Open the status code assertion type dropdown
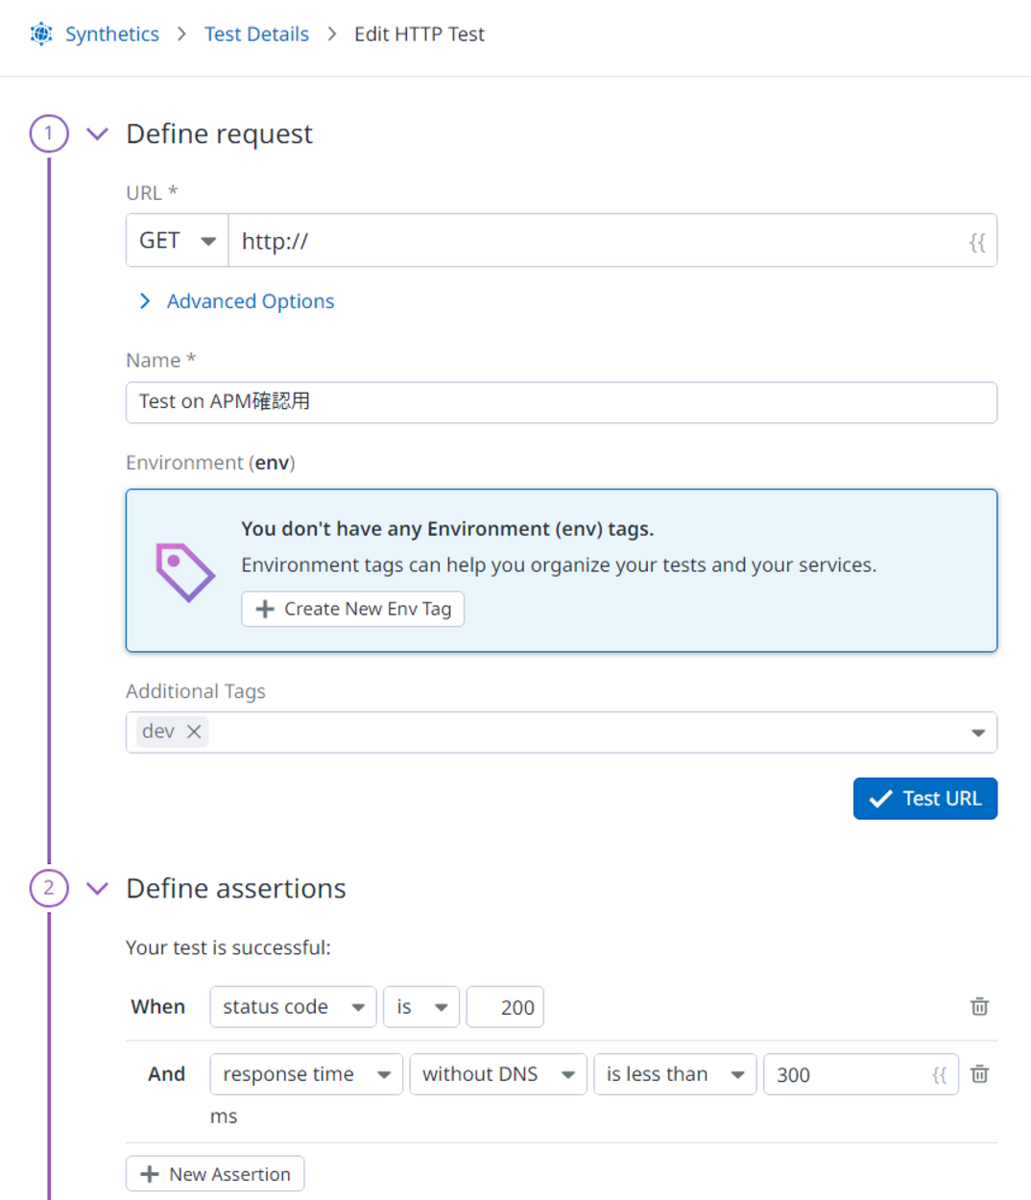1031x1200 pixels. 293,1007
